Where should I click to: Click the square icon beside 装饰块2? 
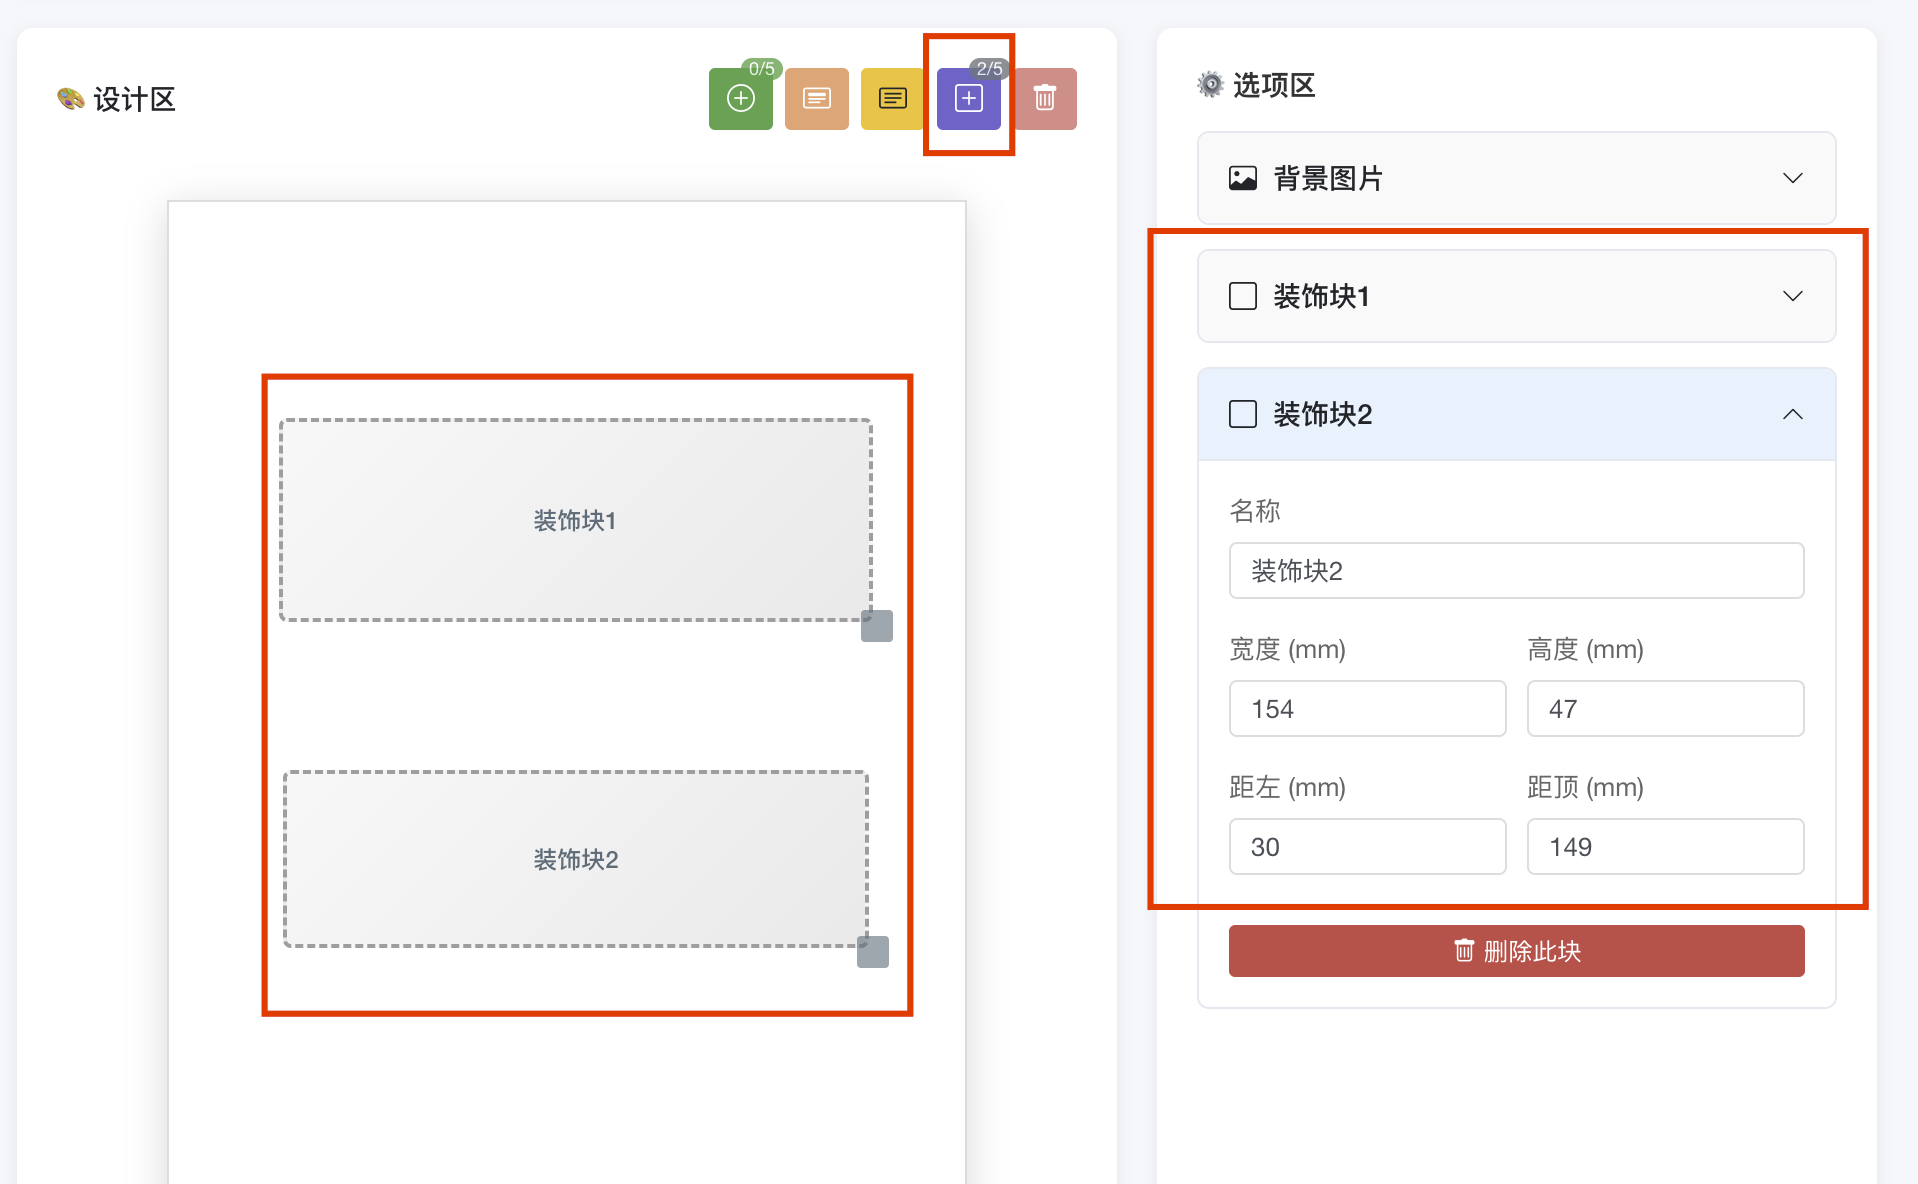pos(1242,414)
